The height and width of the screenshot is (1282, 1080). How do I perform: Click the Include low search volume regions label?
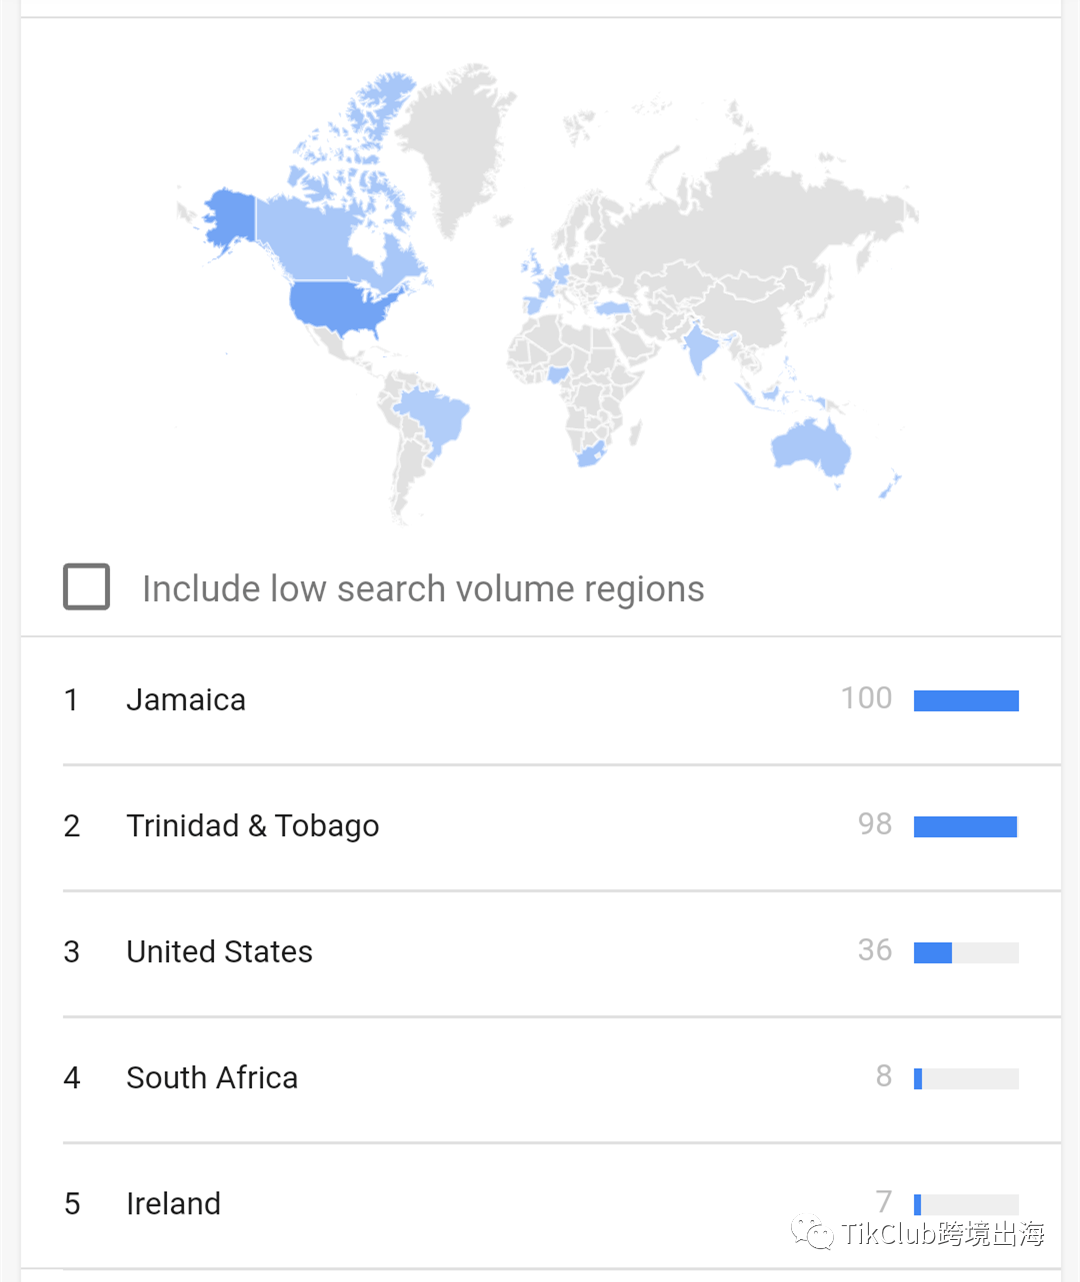423,589
